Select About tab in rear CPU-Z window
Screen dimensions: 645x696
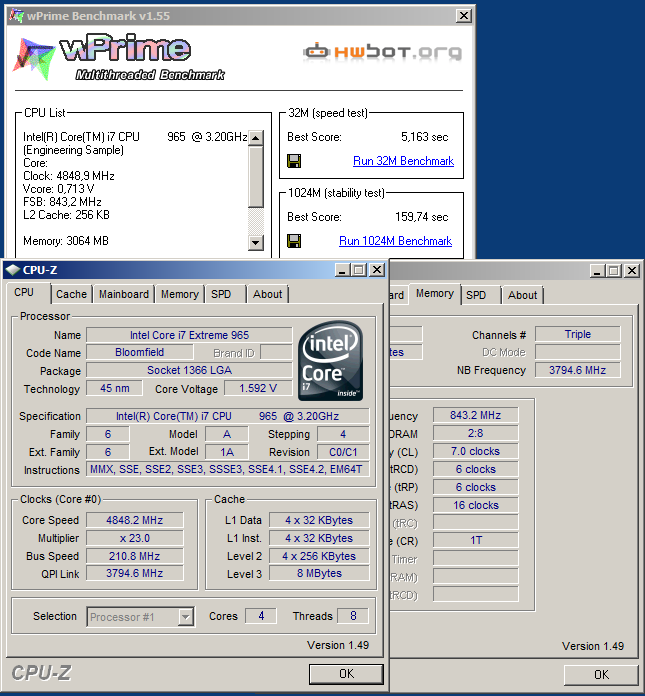522,295
